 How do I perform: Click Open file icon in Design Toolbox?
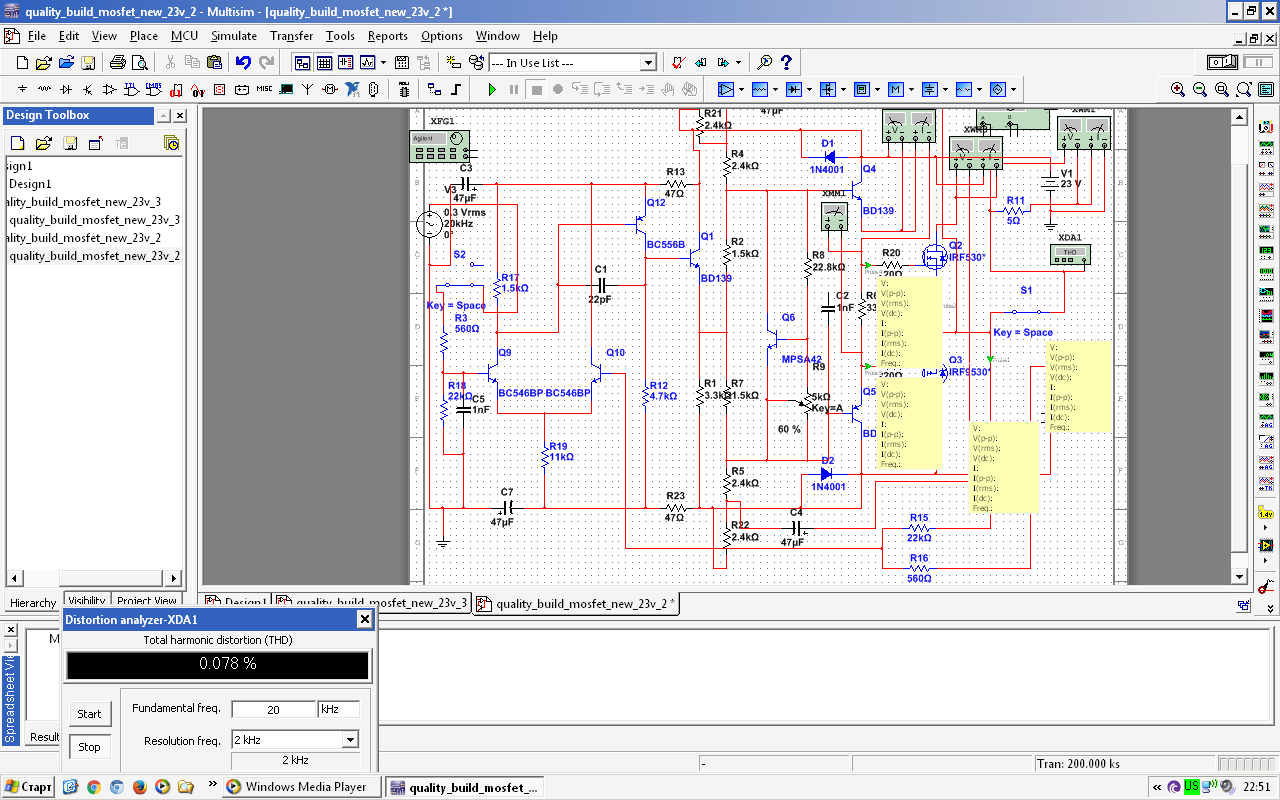pyautogui.click(x=45, y=144)
